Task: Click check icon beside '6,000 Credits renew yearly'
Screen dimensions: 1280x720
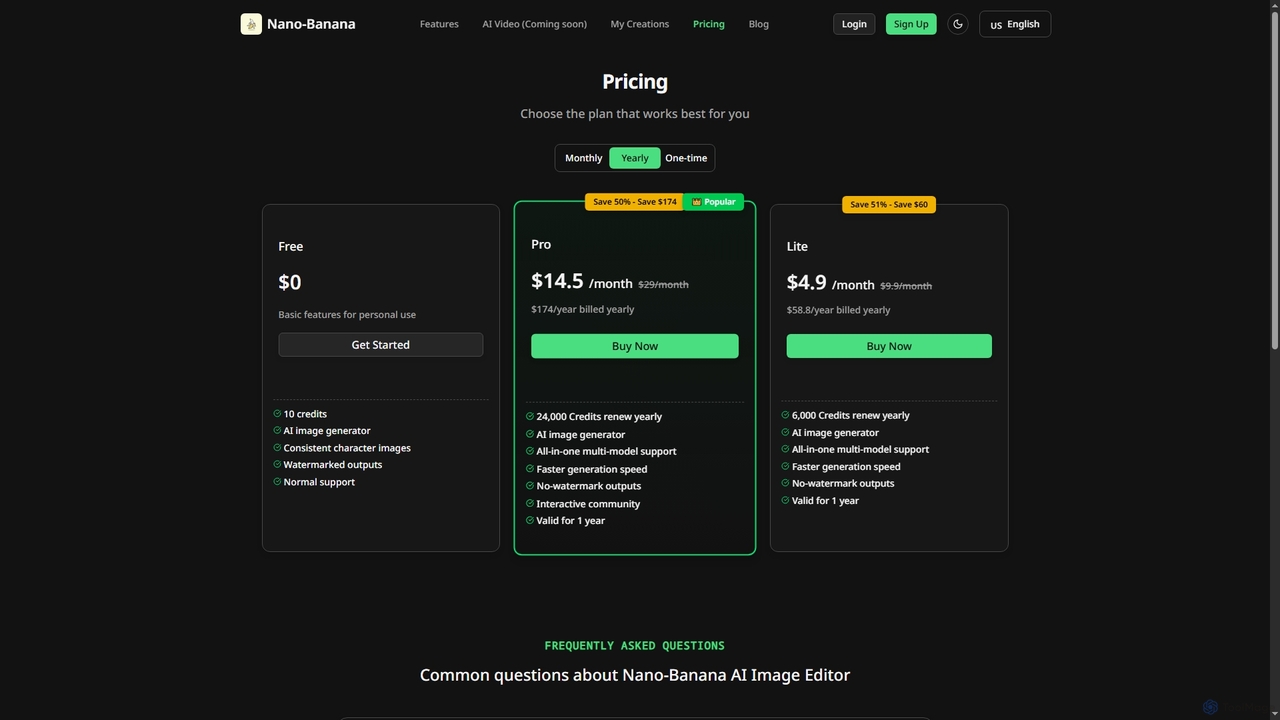Action: coord(786,415)
